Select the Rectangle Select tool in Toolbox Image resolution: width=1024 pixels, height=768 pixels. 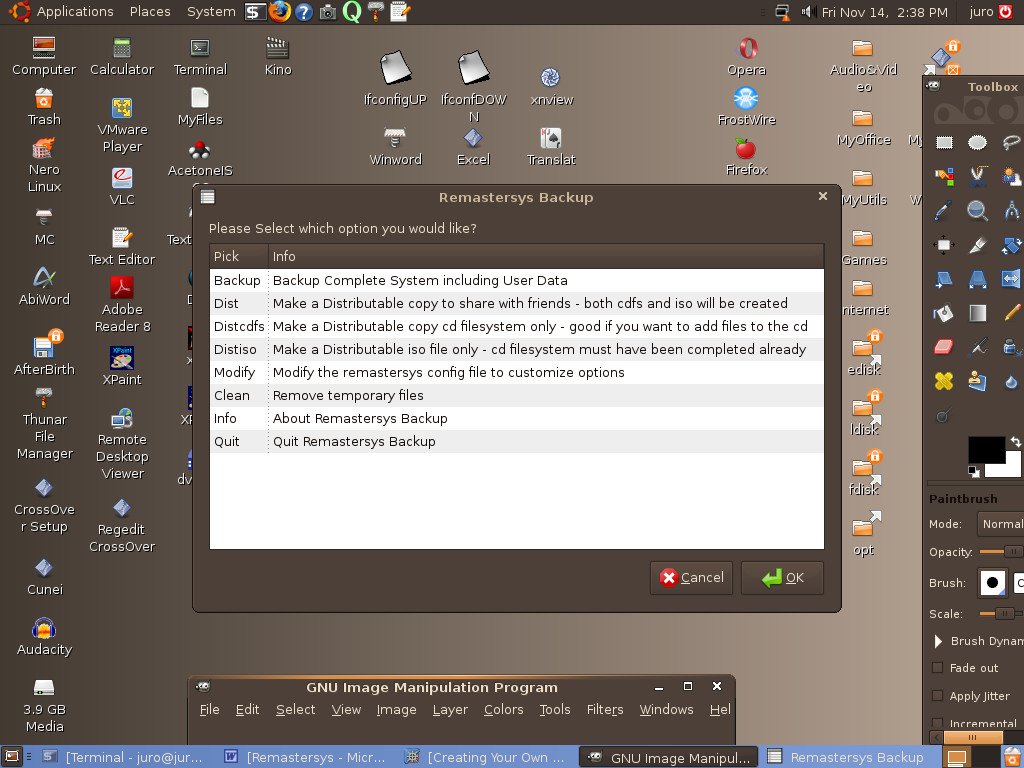[x=944, y=143]
